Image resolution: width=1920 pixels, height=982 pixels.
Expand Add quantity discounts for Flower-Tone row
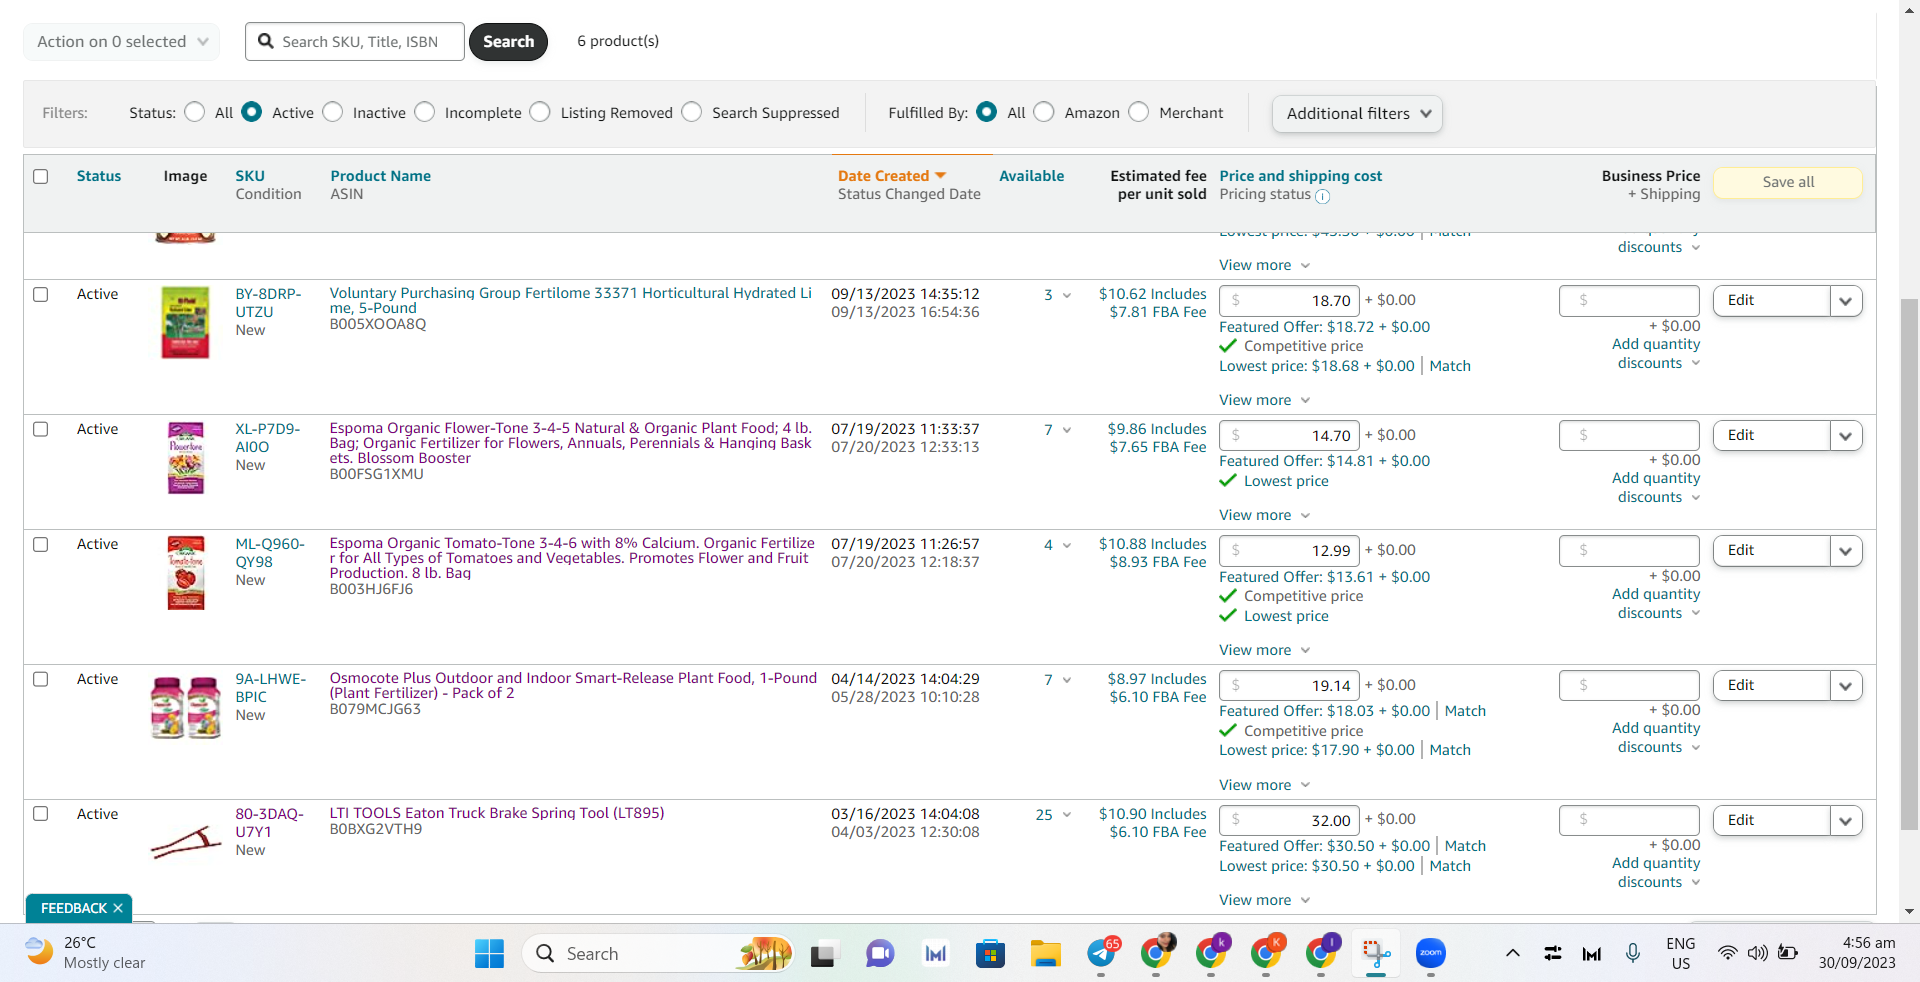click(x=1657, y=488)
